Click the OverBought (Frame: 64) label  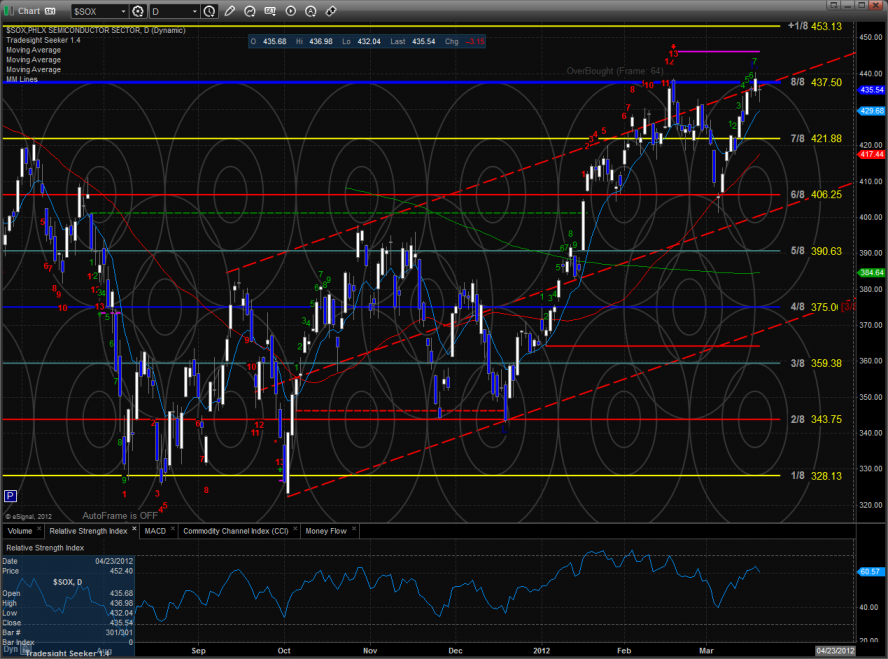coord(614,71)
